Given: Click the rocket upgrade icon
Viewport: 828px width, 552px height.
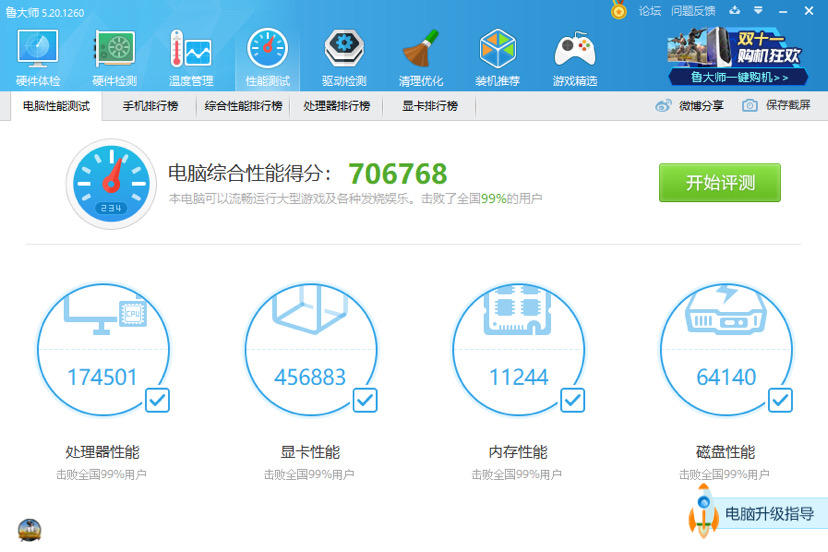Looking at the screenshot, I should (703, 512).
